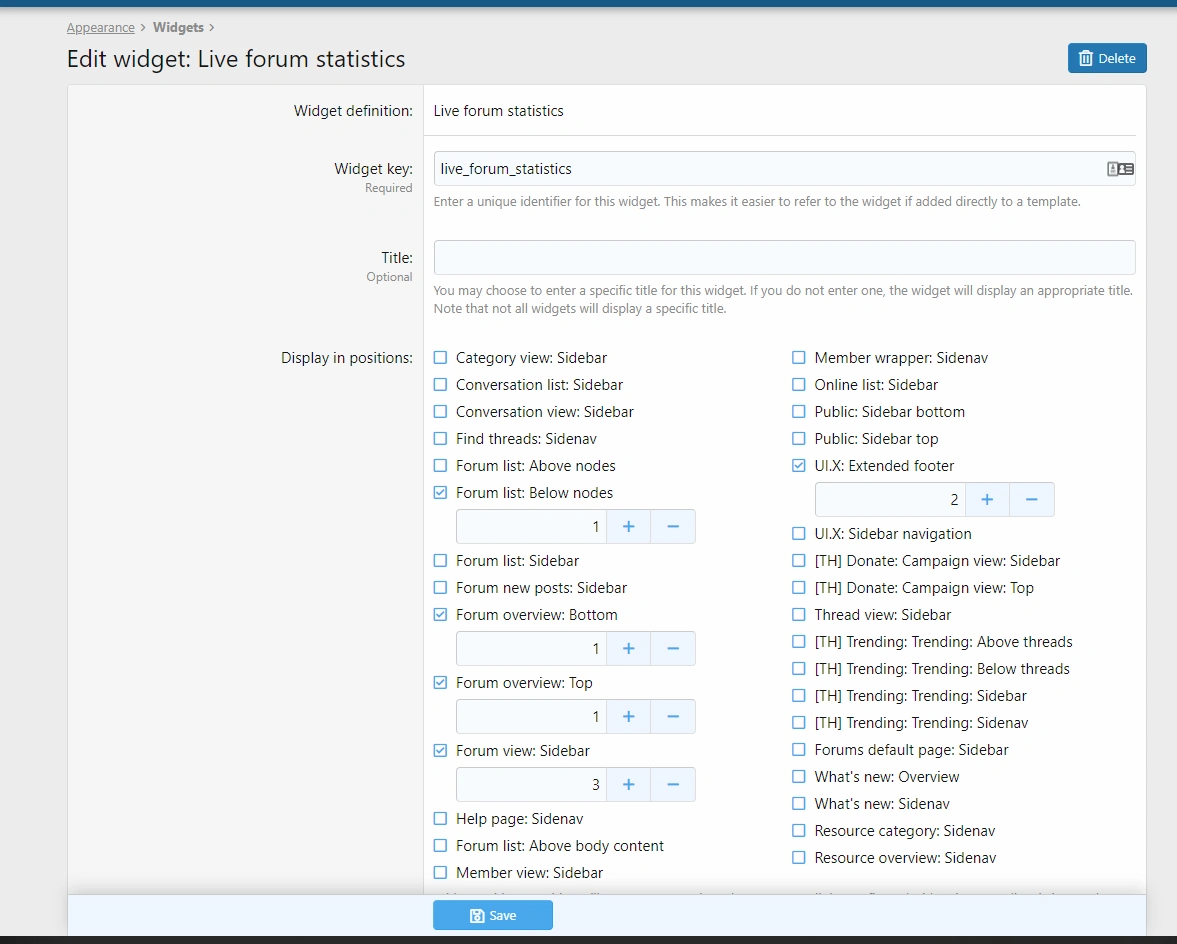Image resolution: width=1177 pixels, height=944 pixels.
Task: Enable Category view: Sidebar position
Action: [x=440, y=358]
